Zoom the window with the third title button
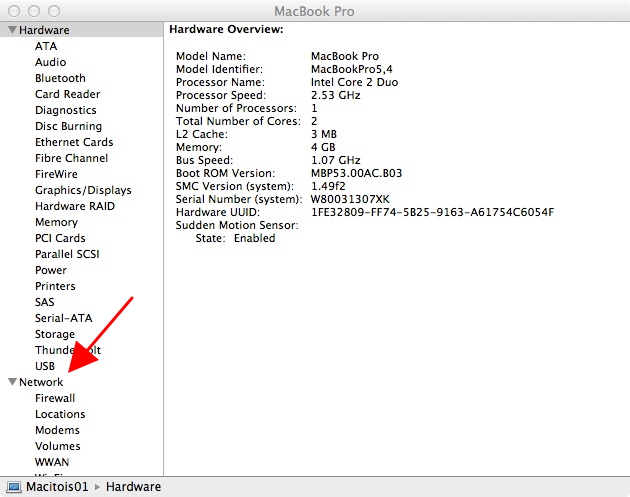Screen dimensions: 630x497 point(54,11)
